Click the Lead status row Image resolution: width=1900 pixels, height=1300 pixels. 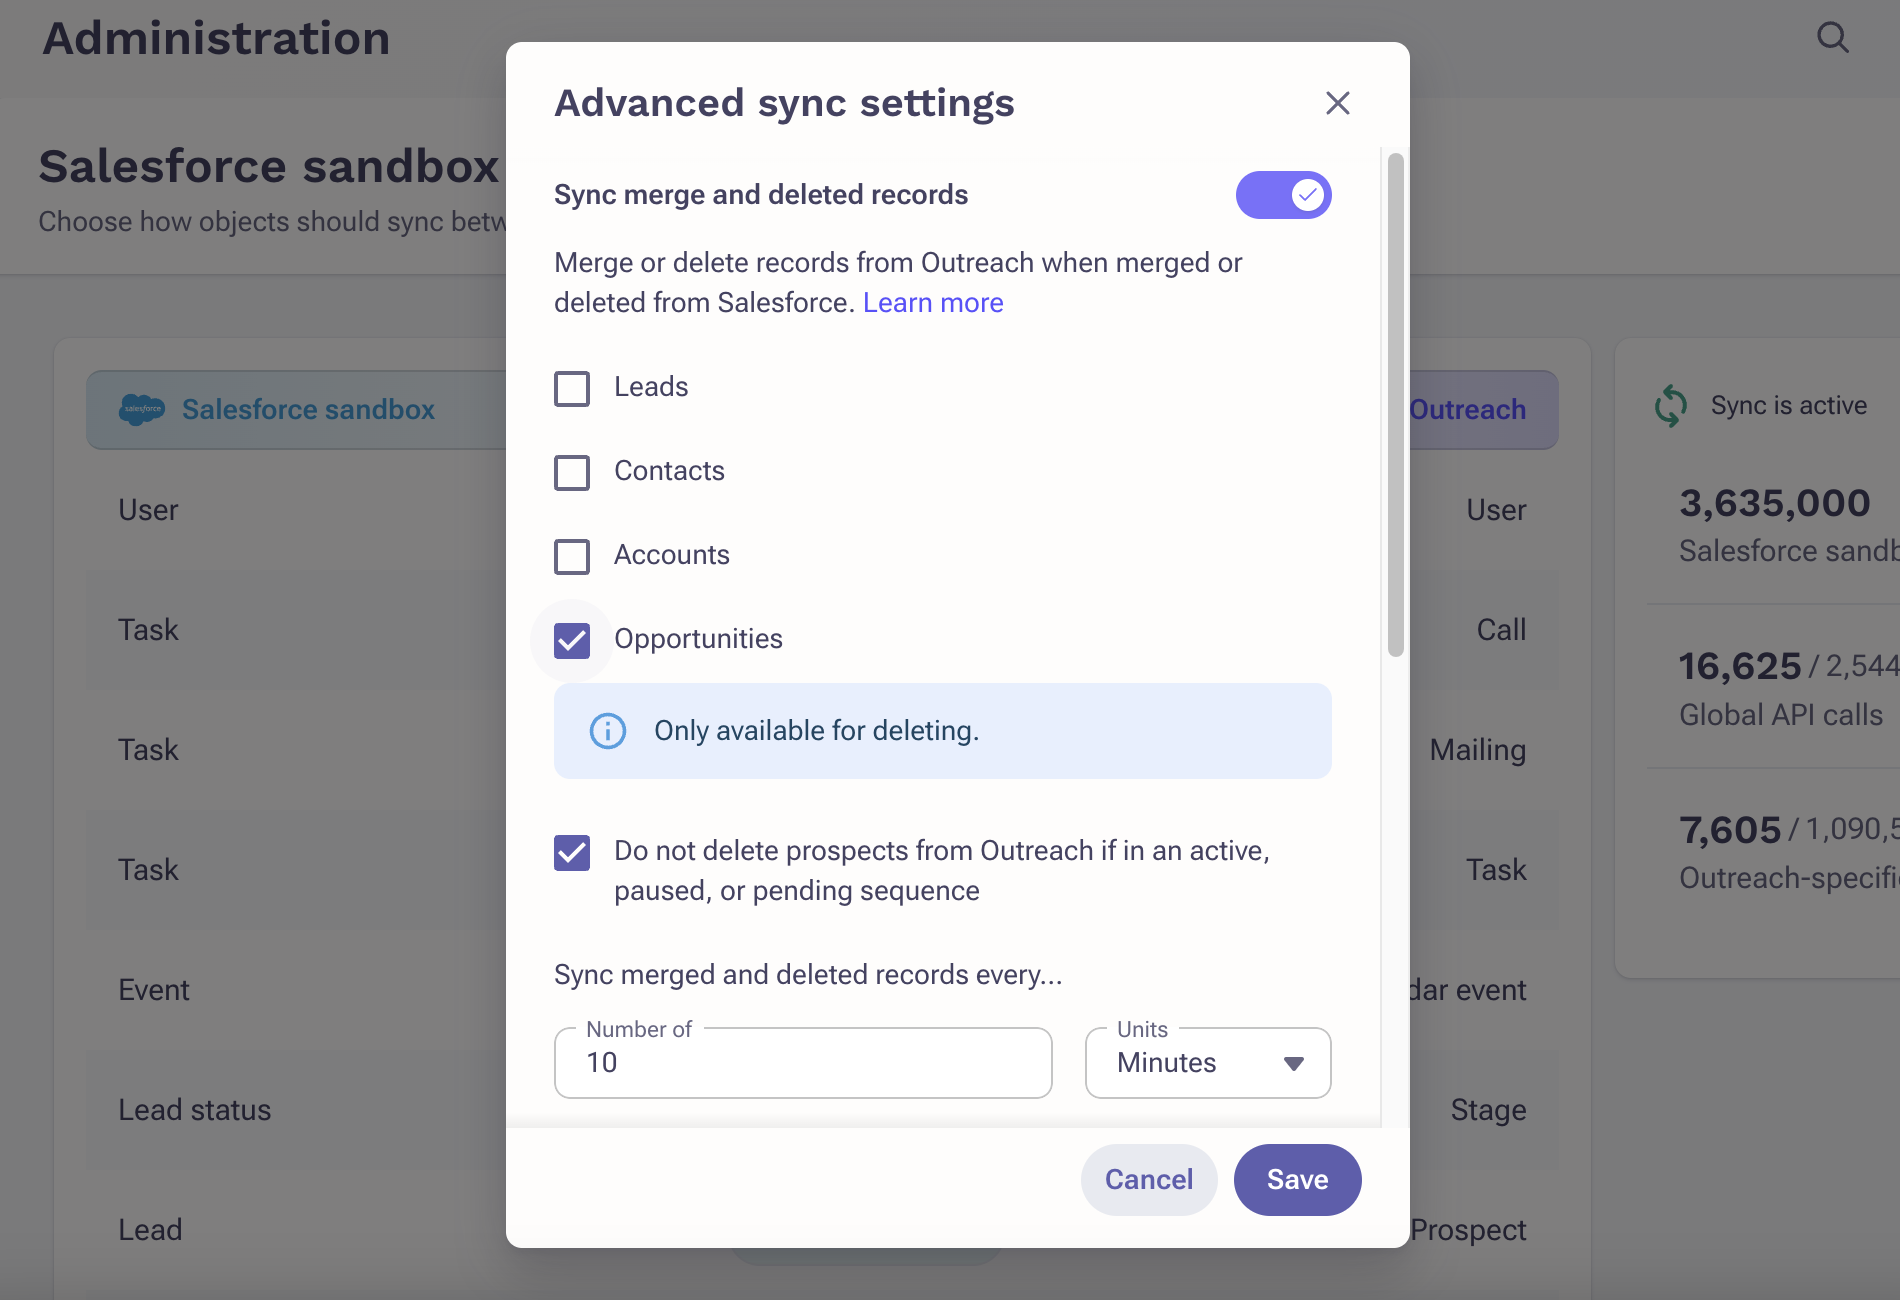tap(195, 1110)
